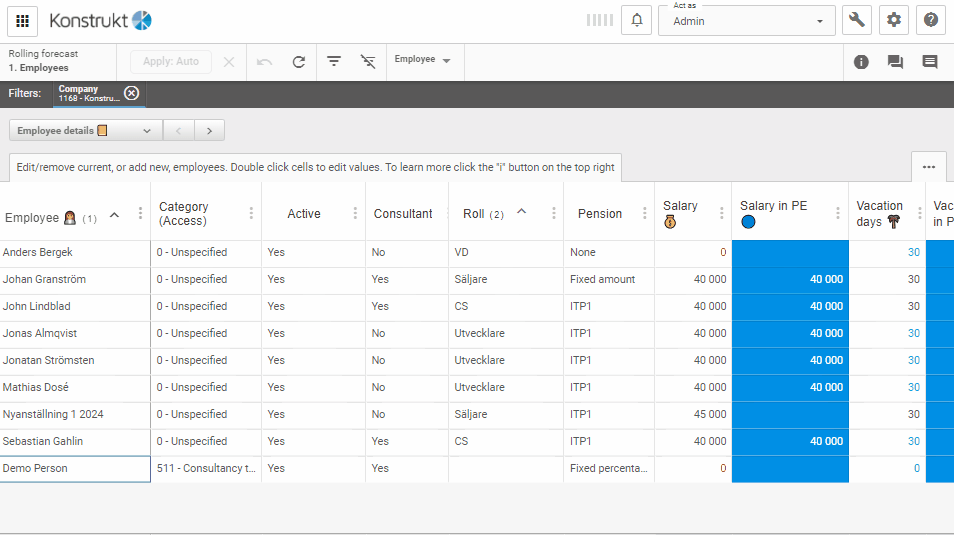Click the three-dots more options button
The image size is (954, 535).
click(x=928, y=166)
